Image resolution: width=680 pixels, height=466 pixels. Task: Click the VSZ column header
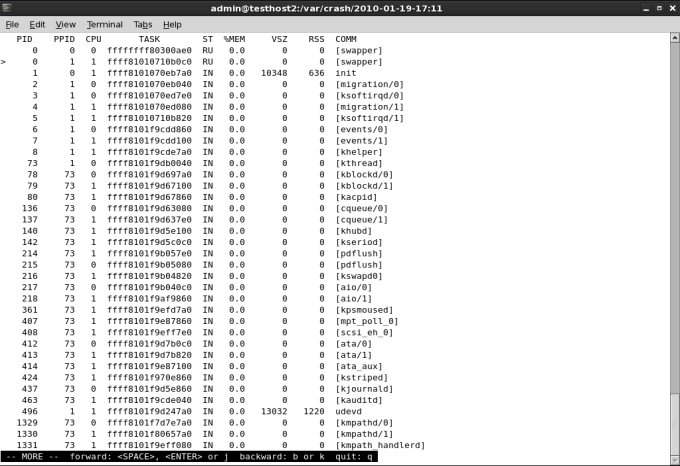(x=279, y=39)
